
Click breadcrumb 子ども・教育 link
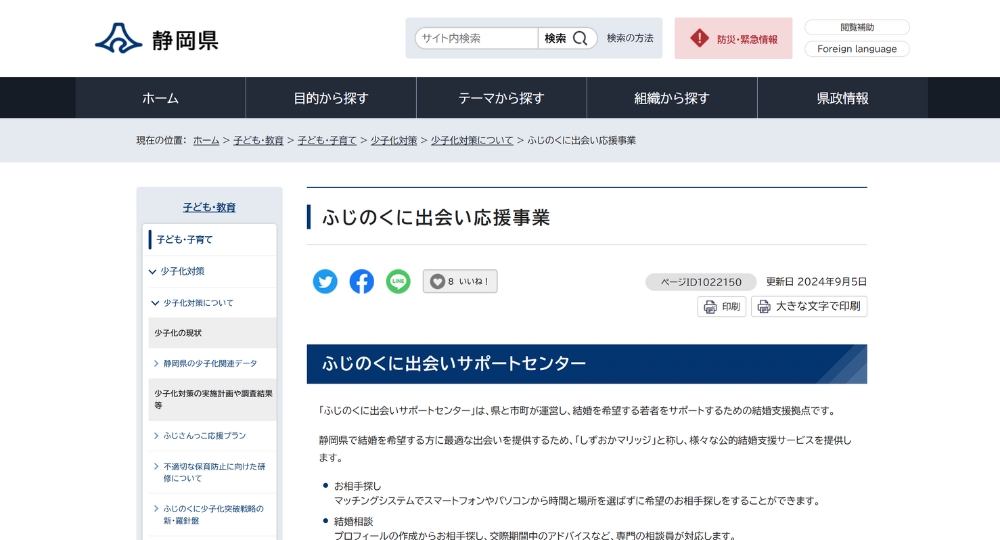tap(258, 140)
